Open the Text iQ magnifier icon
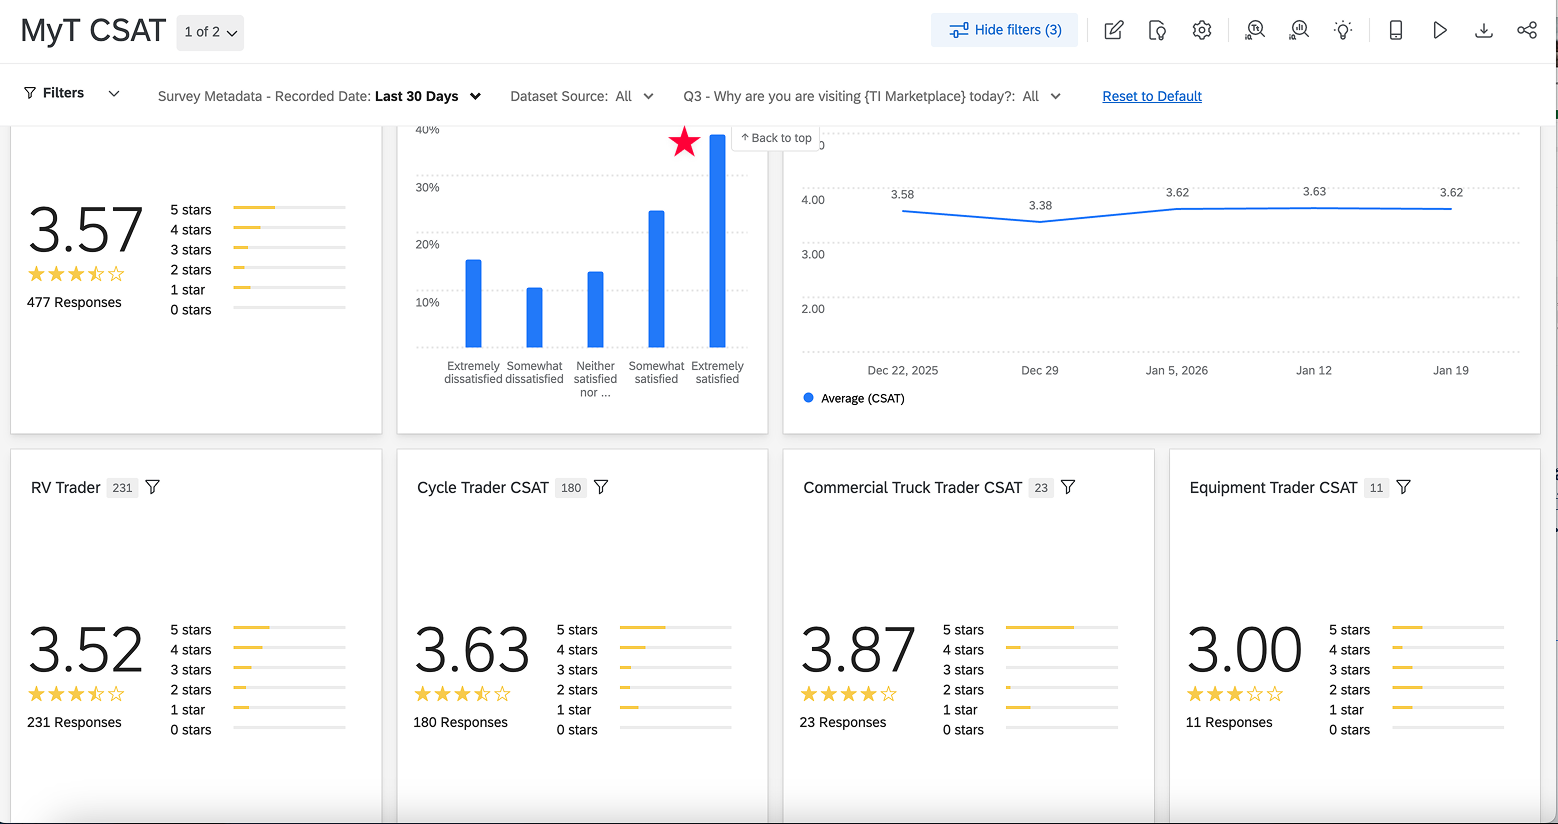Screen dimensions: 1558x824 click(x=1255, y=30)
